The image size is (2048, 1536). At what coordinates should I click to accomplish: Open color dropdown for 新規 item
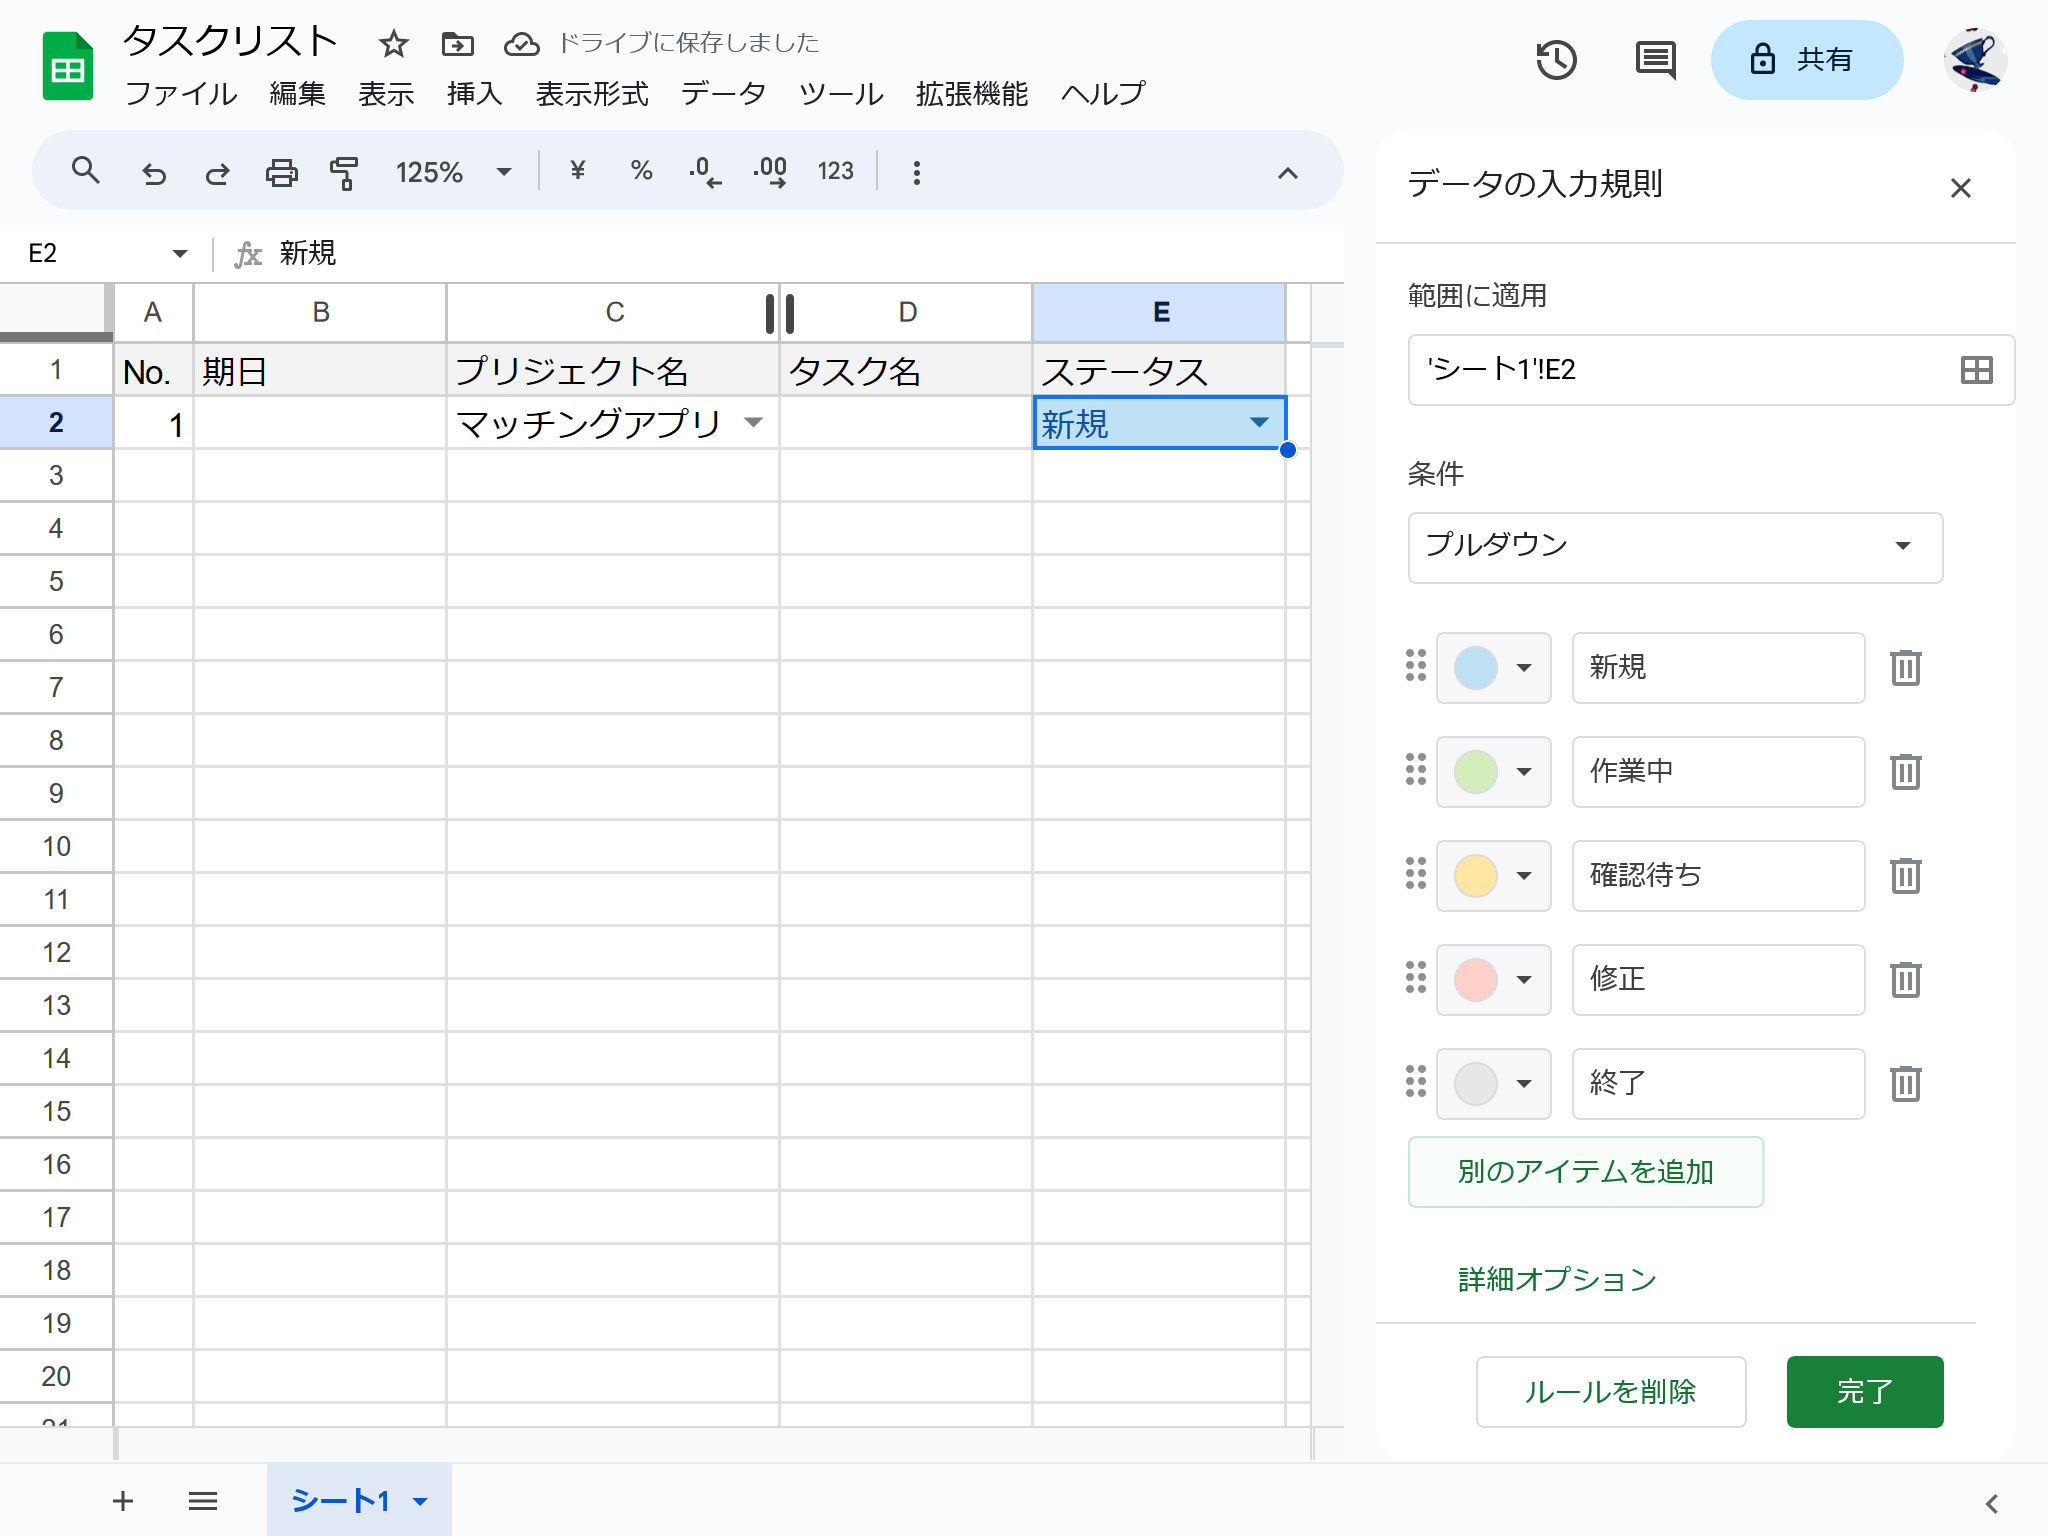1494,668
